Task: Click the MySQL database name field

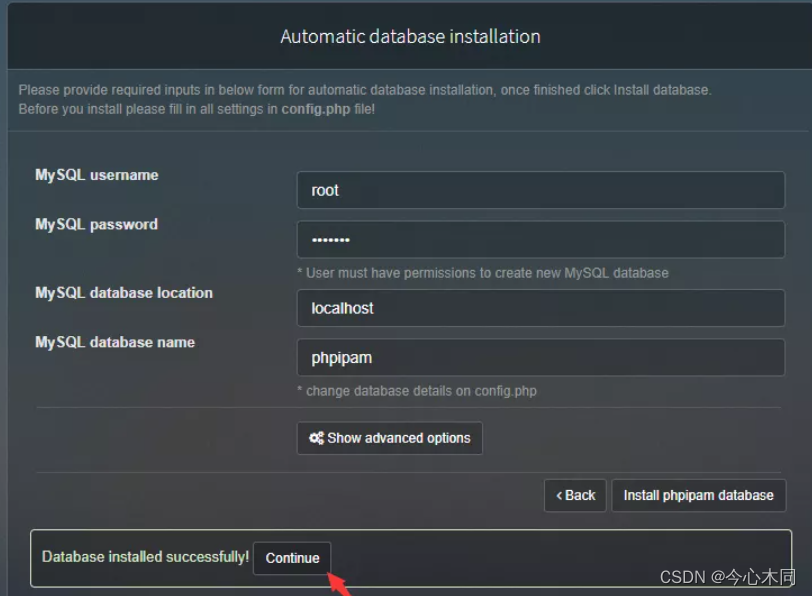Action: coord(540,357)
